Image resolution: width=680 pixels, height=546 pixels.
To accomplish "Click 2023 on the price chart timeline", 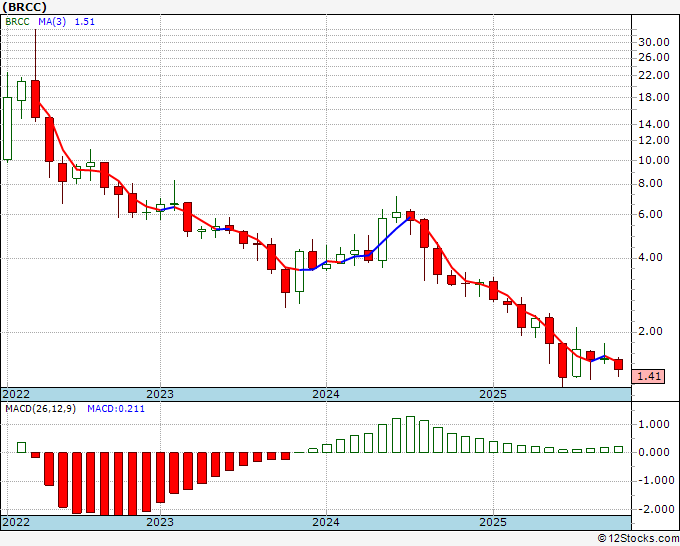I will (x=160, y=394).
